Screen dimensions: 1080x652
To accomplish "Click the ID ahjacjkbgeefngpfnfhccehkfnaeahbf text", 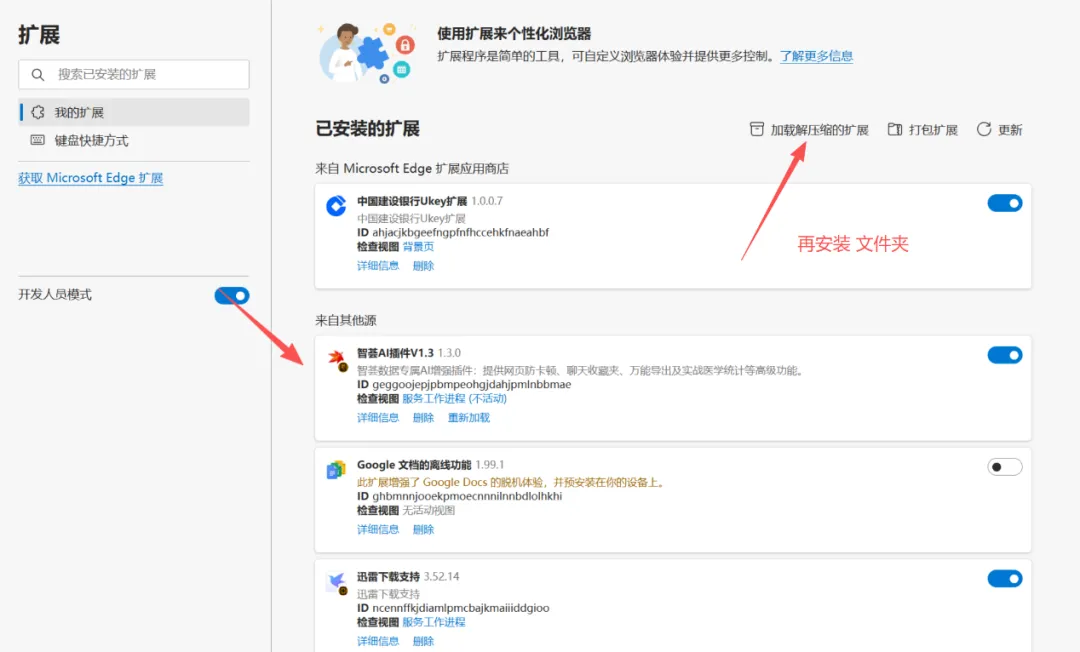I will point(453,233).
